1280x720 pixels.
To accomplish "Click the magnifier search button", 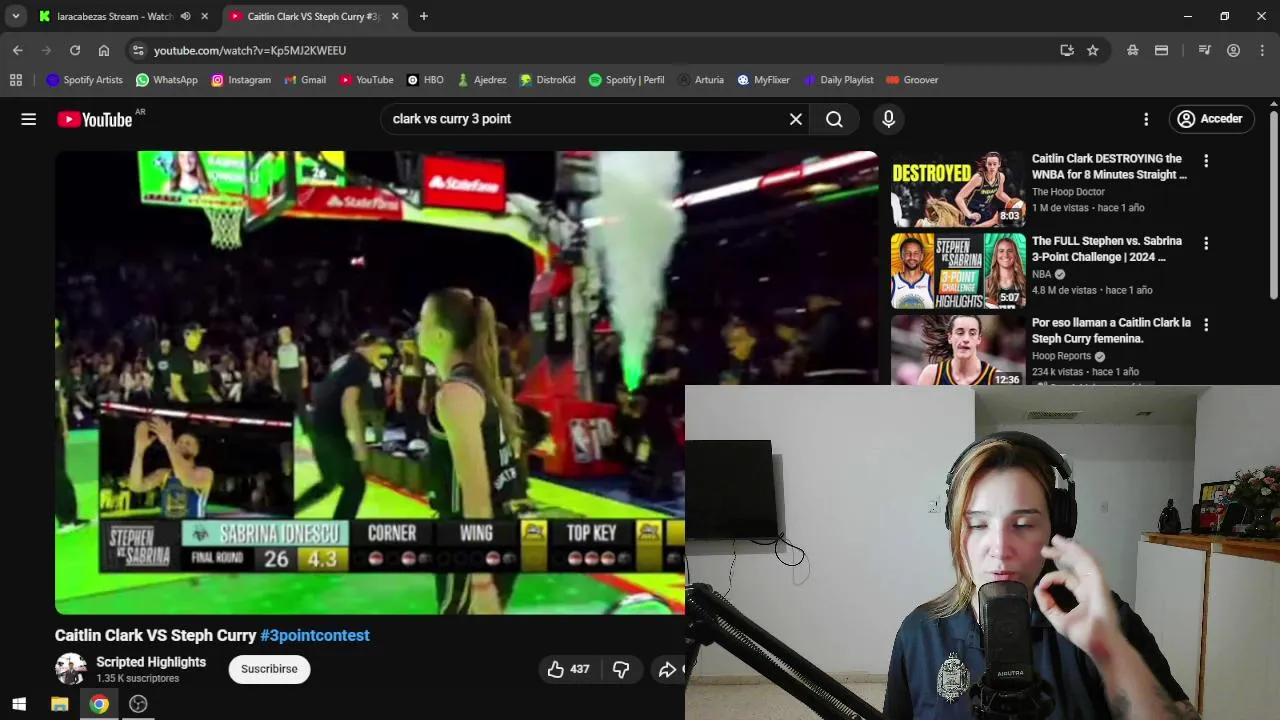I will click(834, 119).
